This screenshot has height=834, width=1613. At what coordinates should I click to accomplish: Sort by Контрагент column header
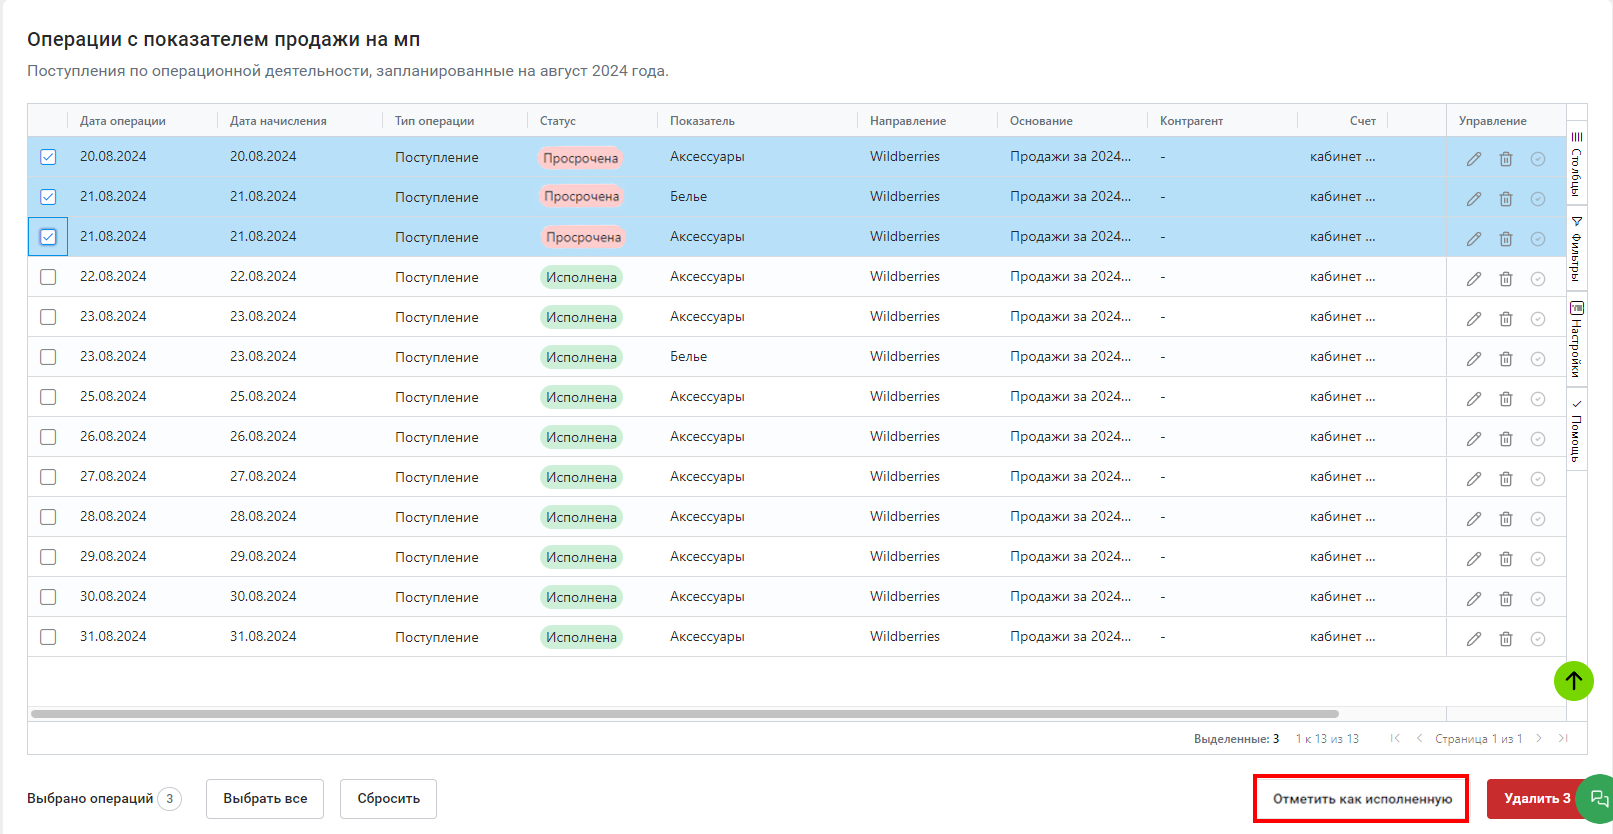pyautogui.click(x=1191, y=121)
